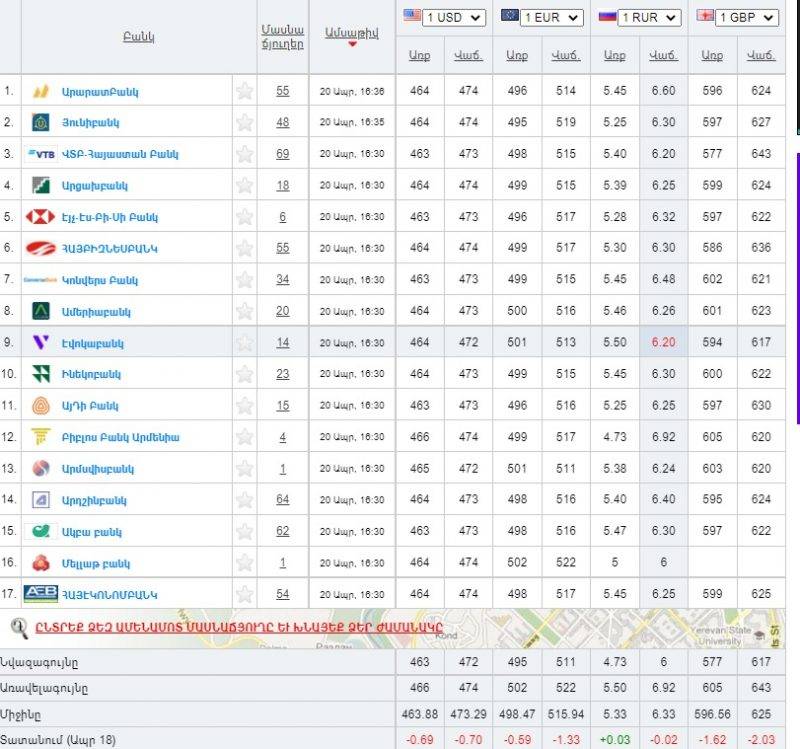Click the AEB logo in row 17

[41, 594]
